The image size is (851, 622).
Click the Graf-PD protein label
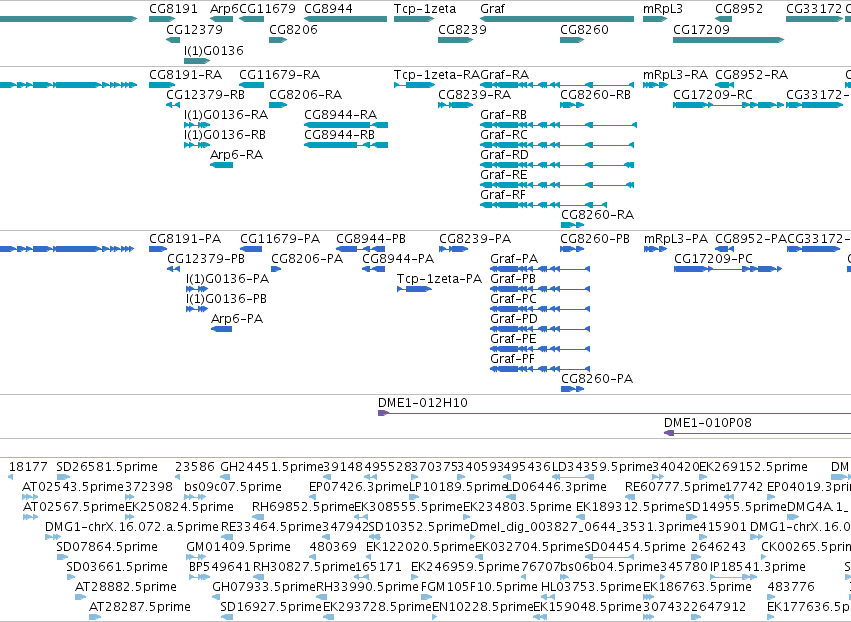pyautogui.click(x=514, y=319)
